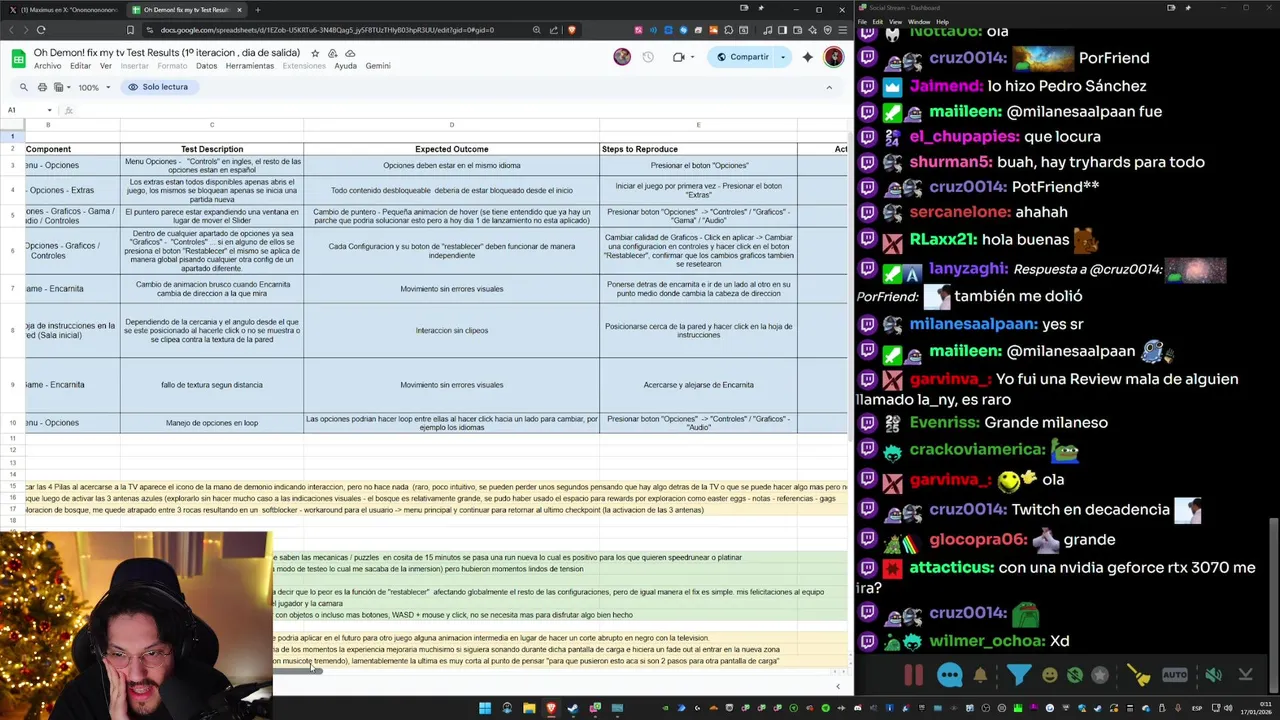
Task: Open the Google account avatar
Action: (833, 57)
